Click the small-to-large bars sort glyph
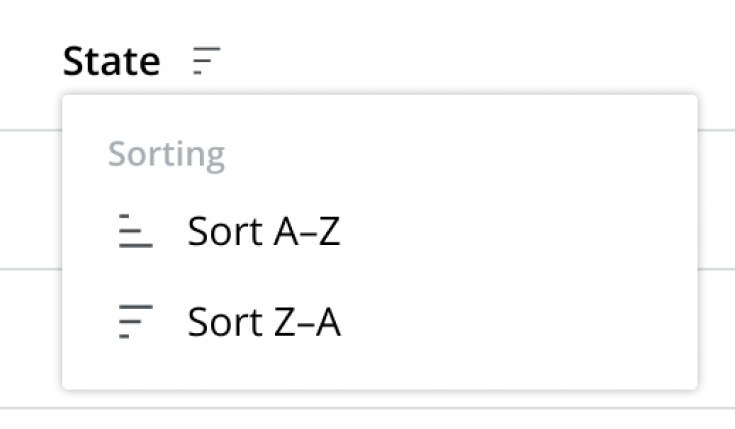735x429 pixels. click(136, 231)
